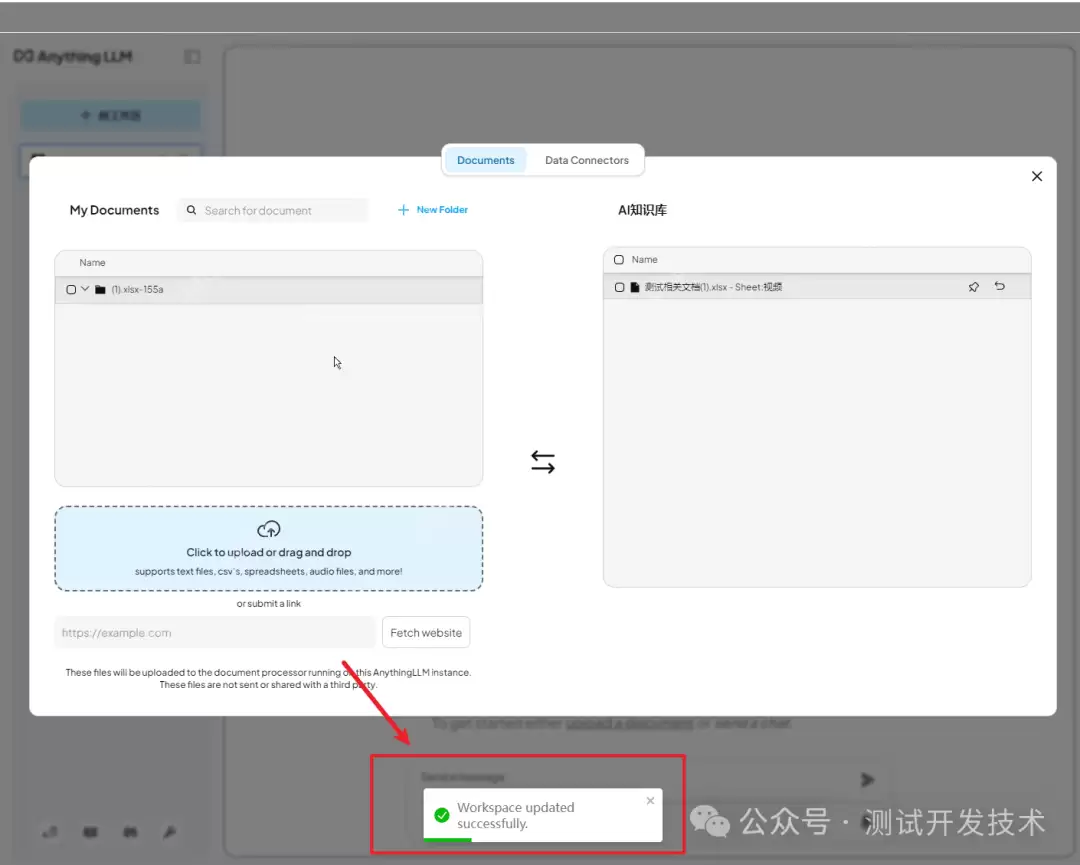Click the leftmost icon in the bottom sidebar row

tap(50, 832)
